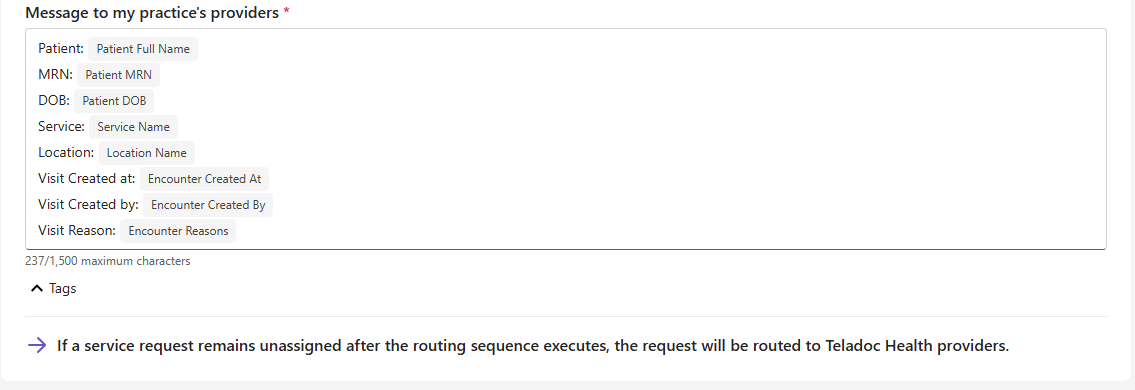This screenshot has height=390, width=1135.
Task: Select the Service Name tag
Action: [x=133, y=127]
